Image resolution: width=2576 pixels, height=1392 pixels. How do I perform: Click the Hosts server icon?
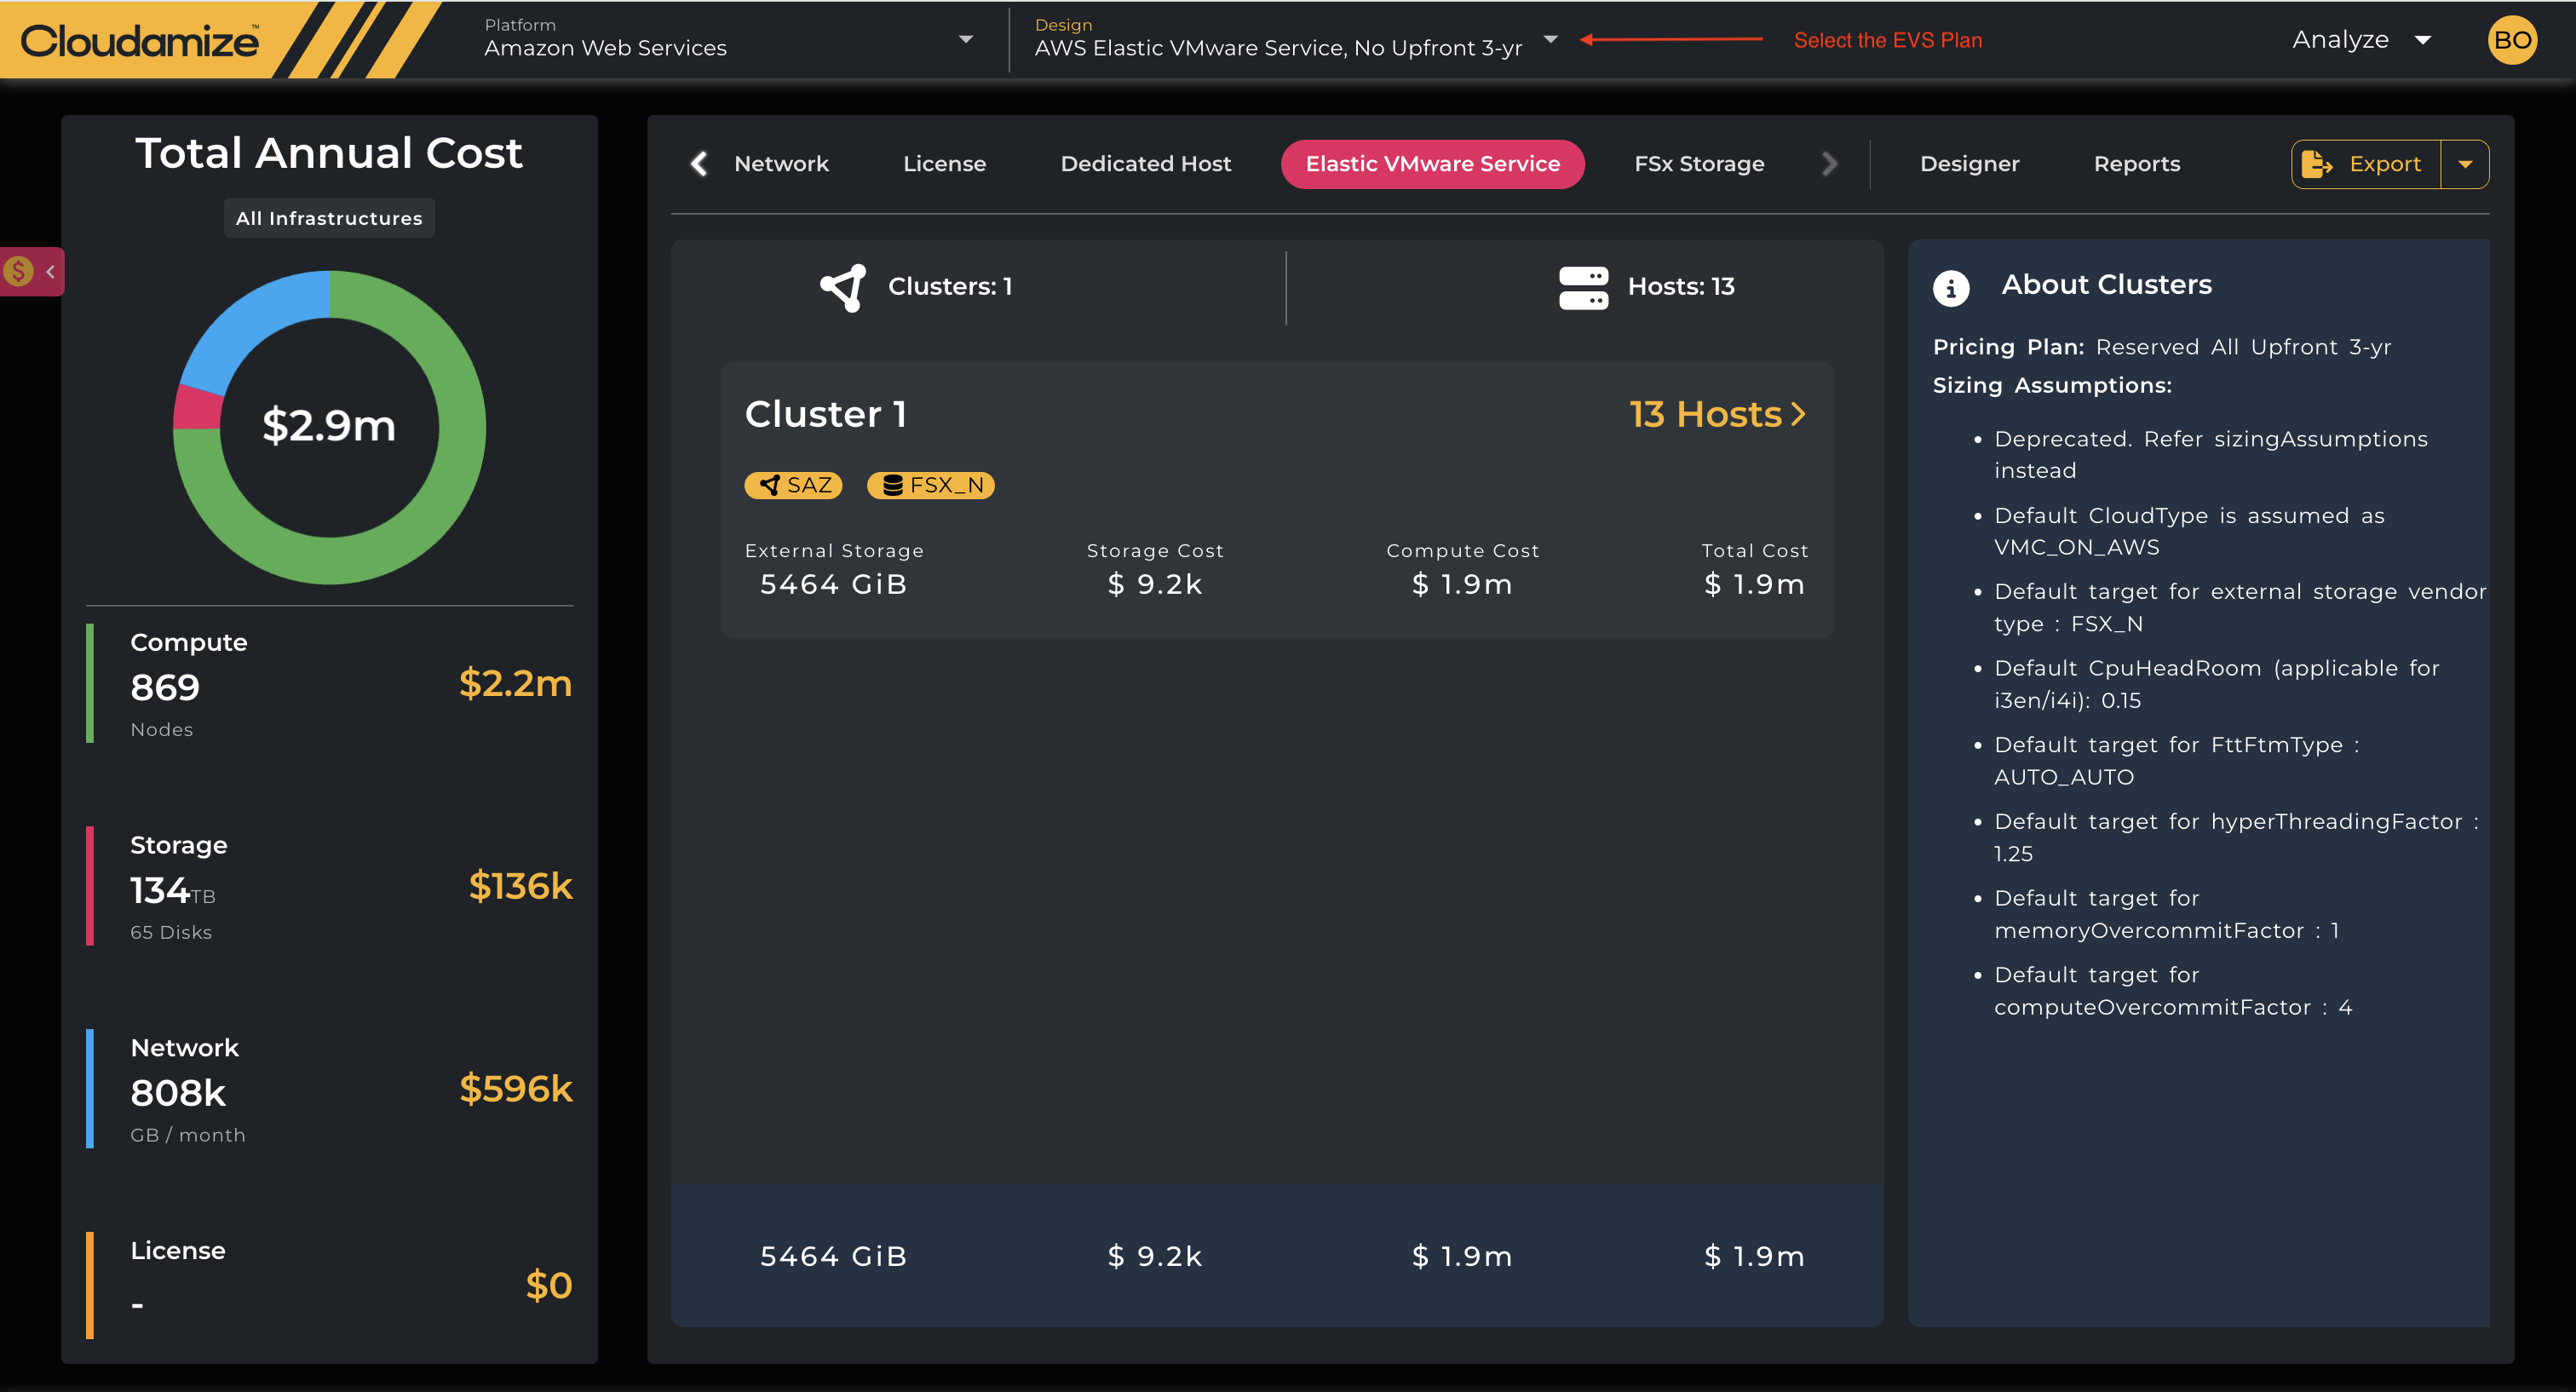pyautogui.click(x=1583, y=287)
